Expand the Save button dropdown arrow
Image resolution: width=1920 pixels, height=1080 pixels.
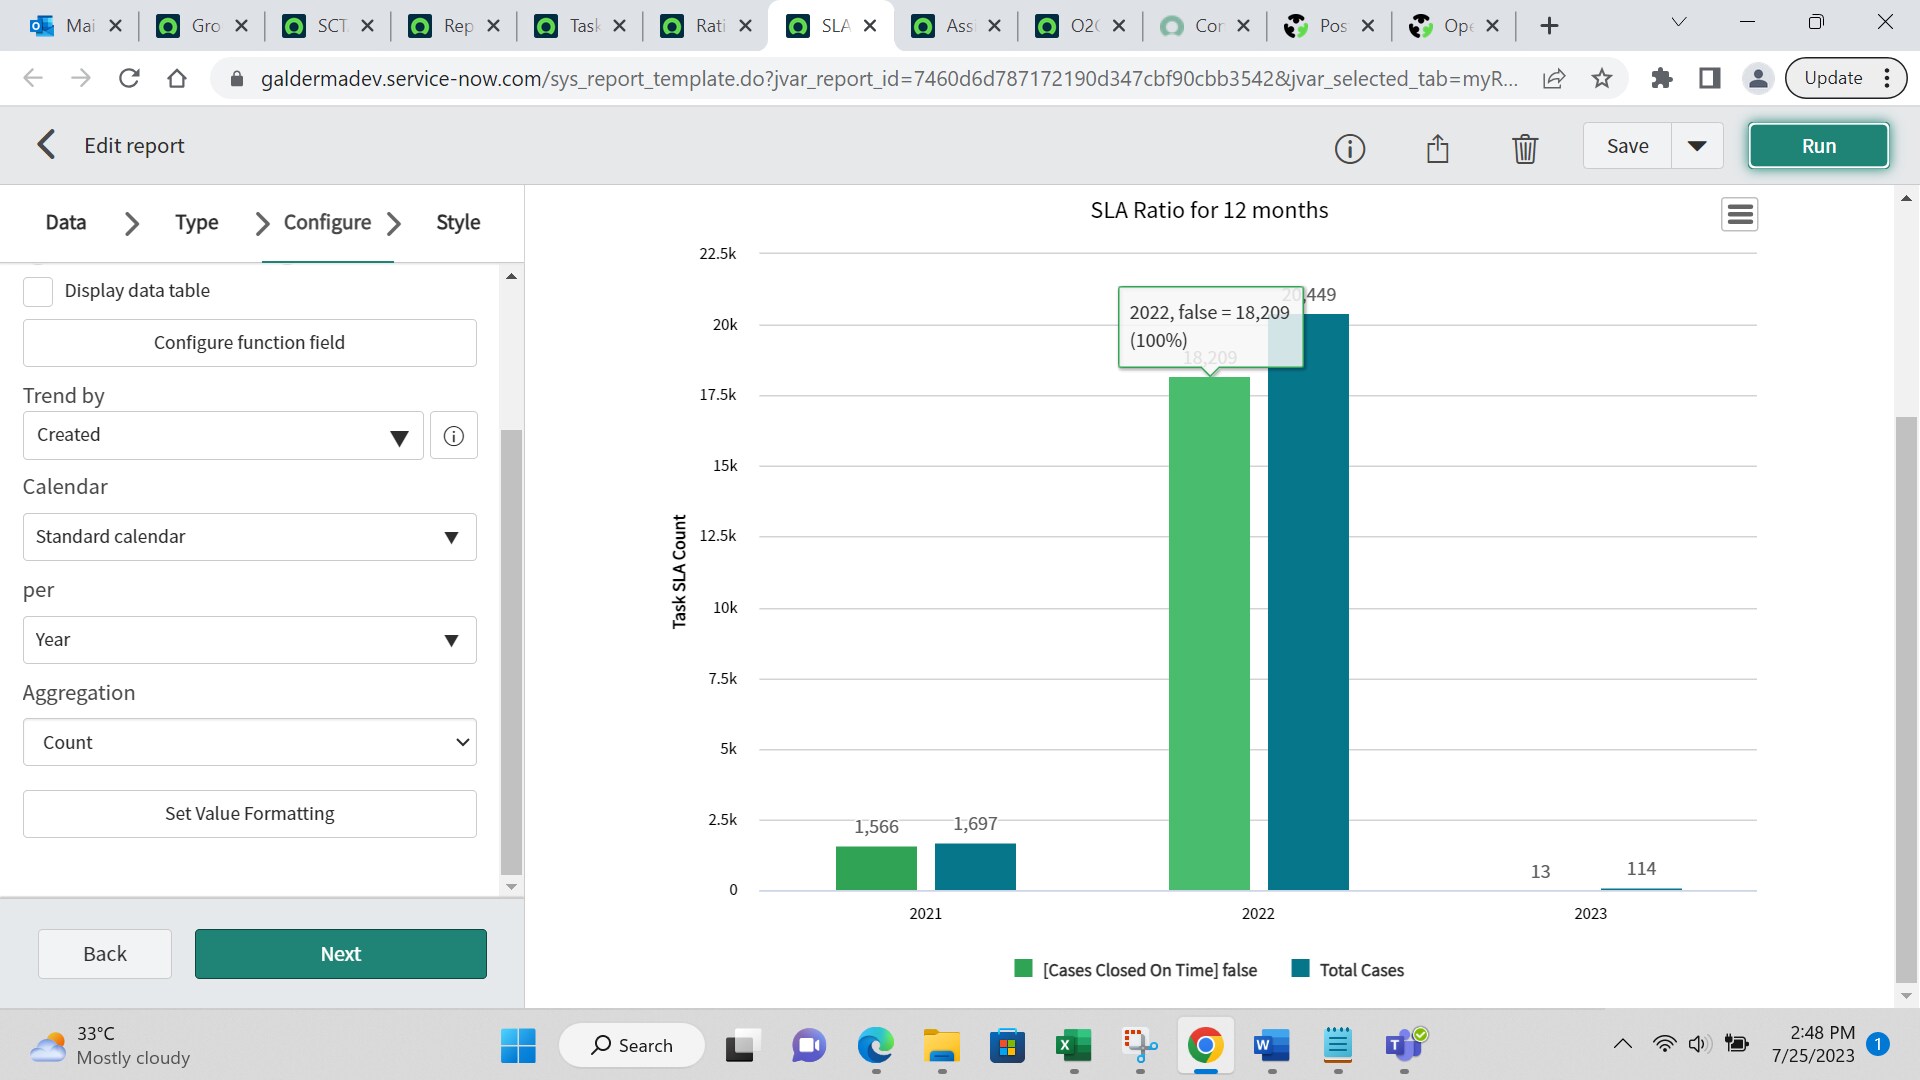coord(1697,145)
